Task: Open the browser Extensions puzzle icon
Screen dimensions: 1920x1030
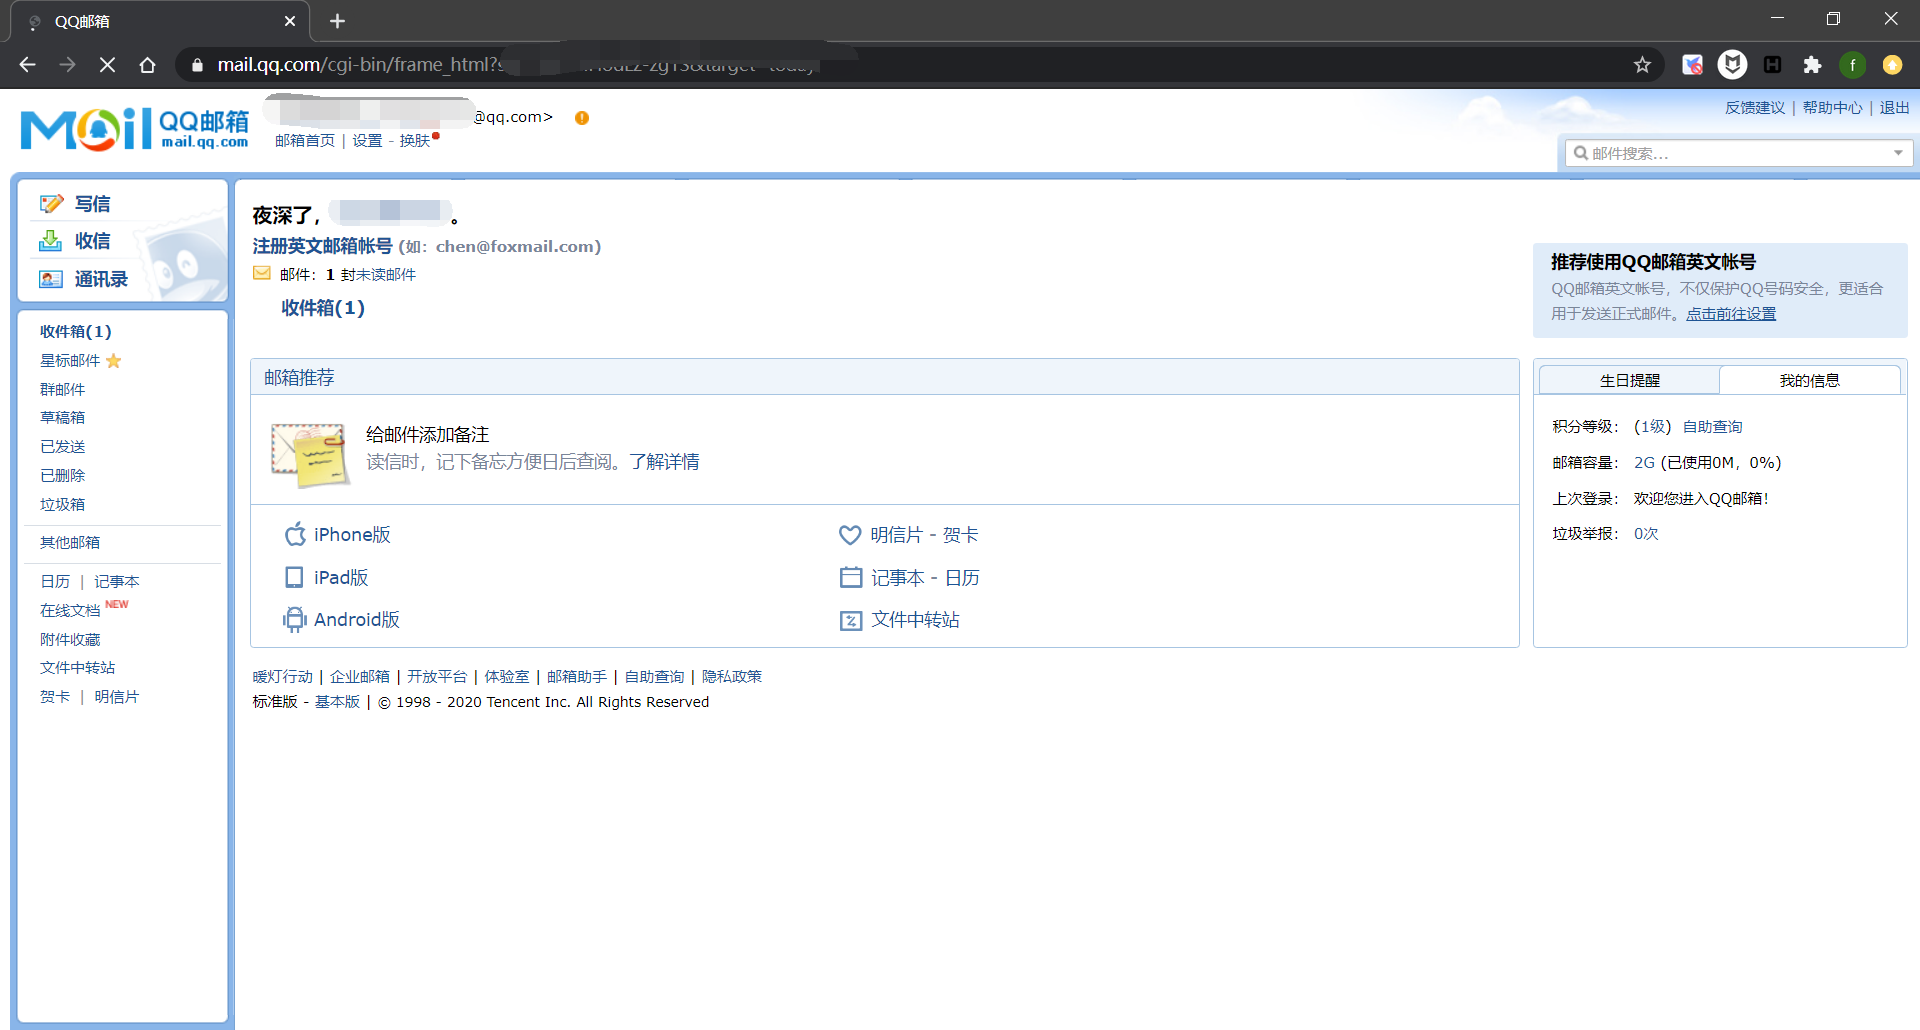Action: 1812,65
